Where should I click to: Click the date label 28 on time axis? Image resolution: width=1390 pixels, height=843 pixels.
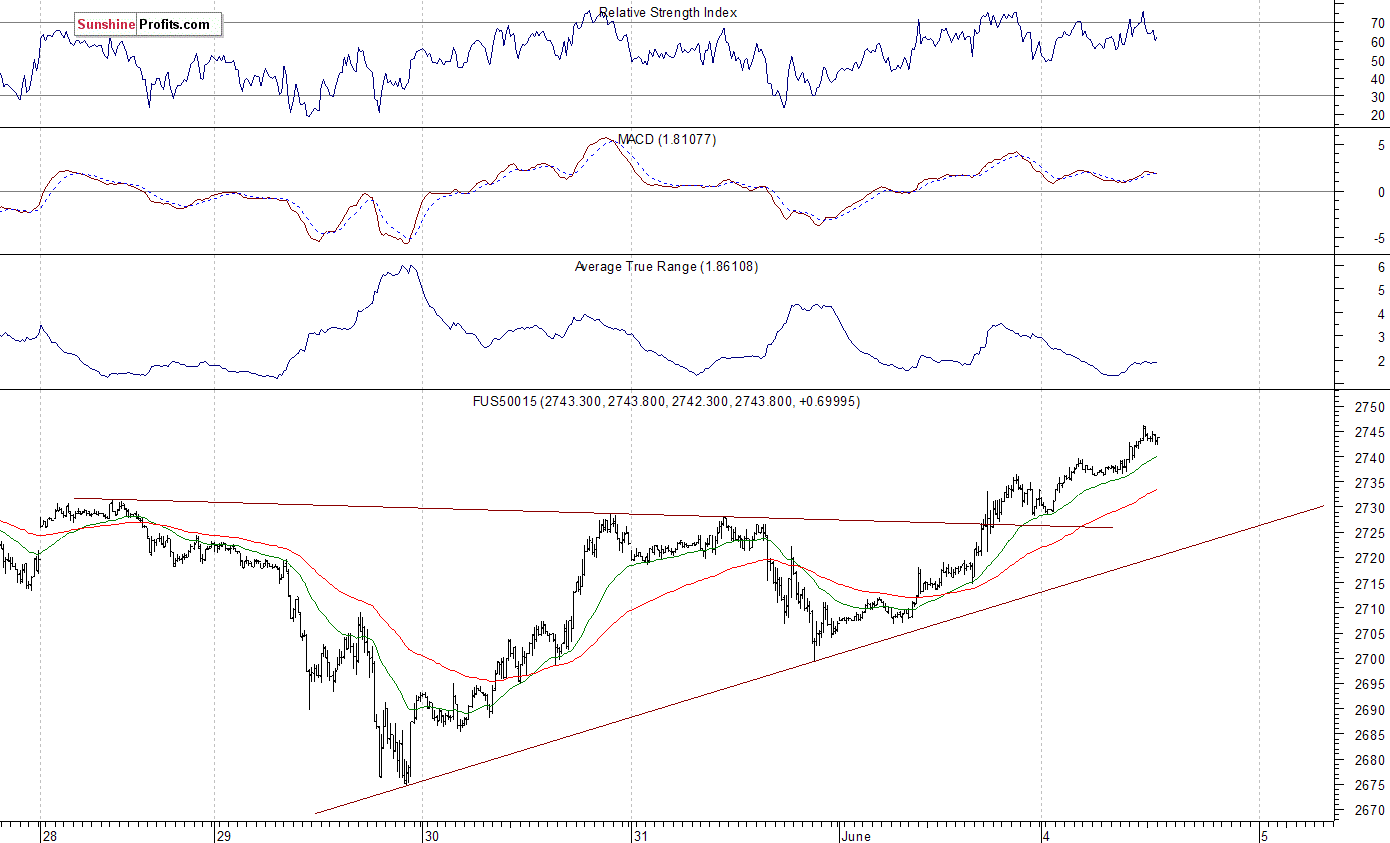50,835
